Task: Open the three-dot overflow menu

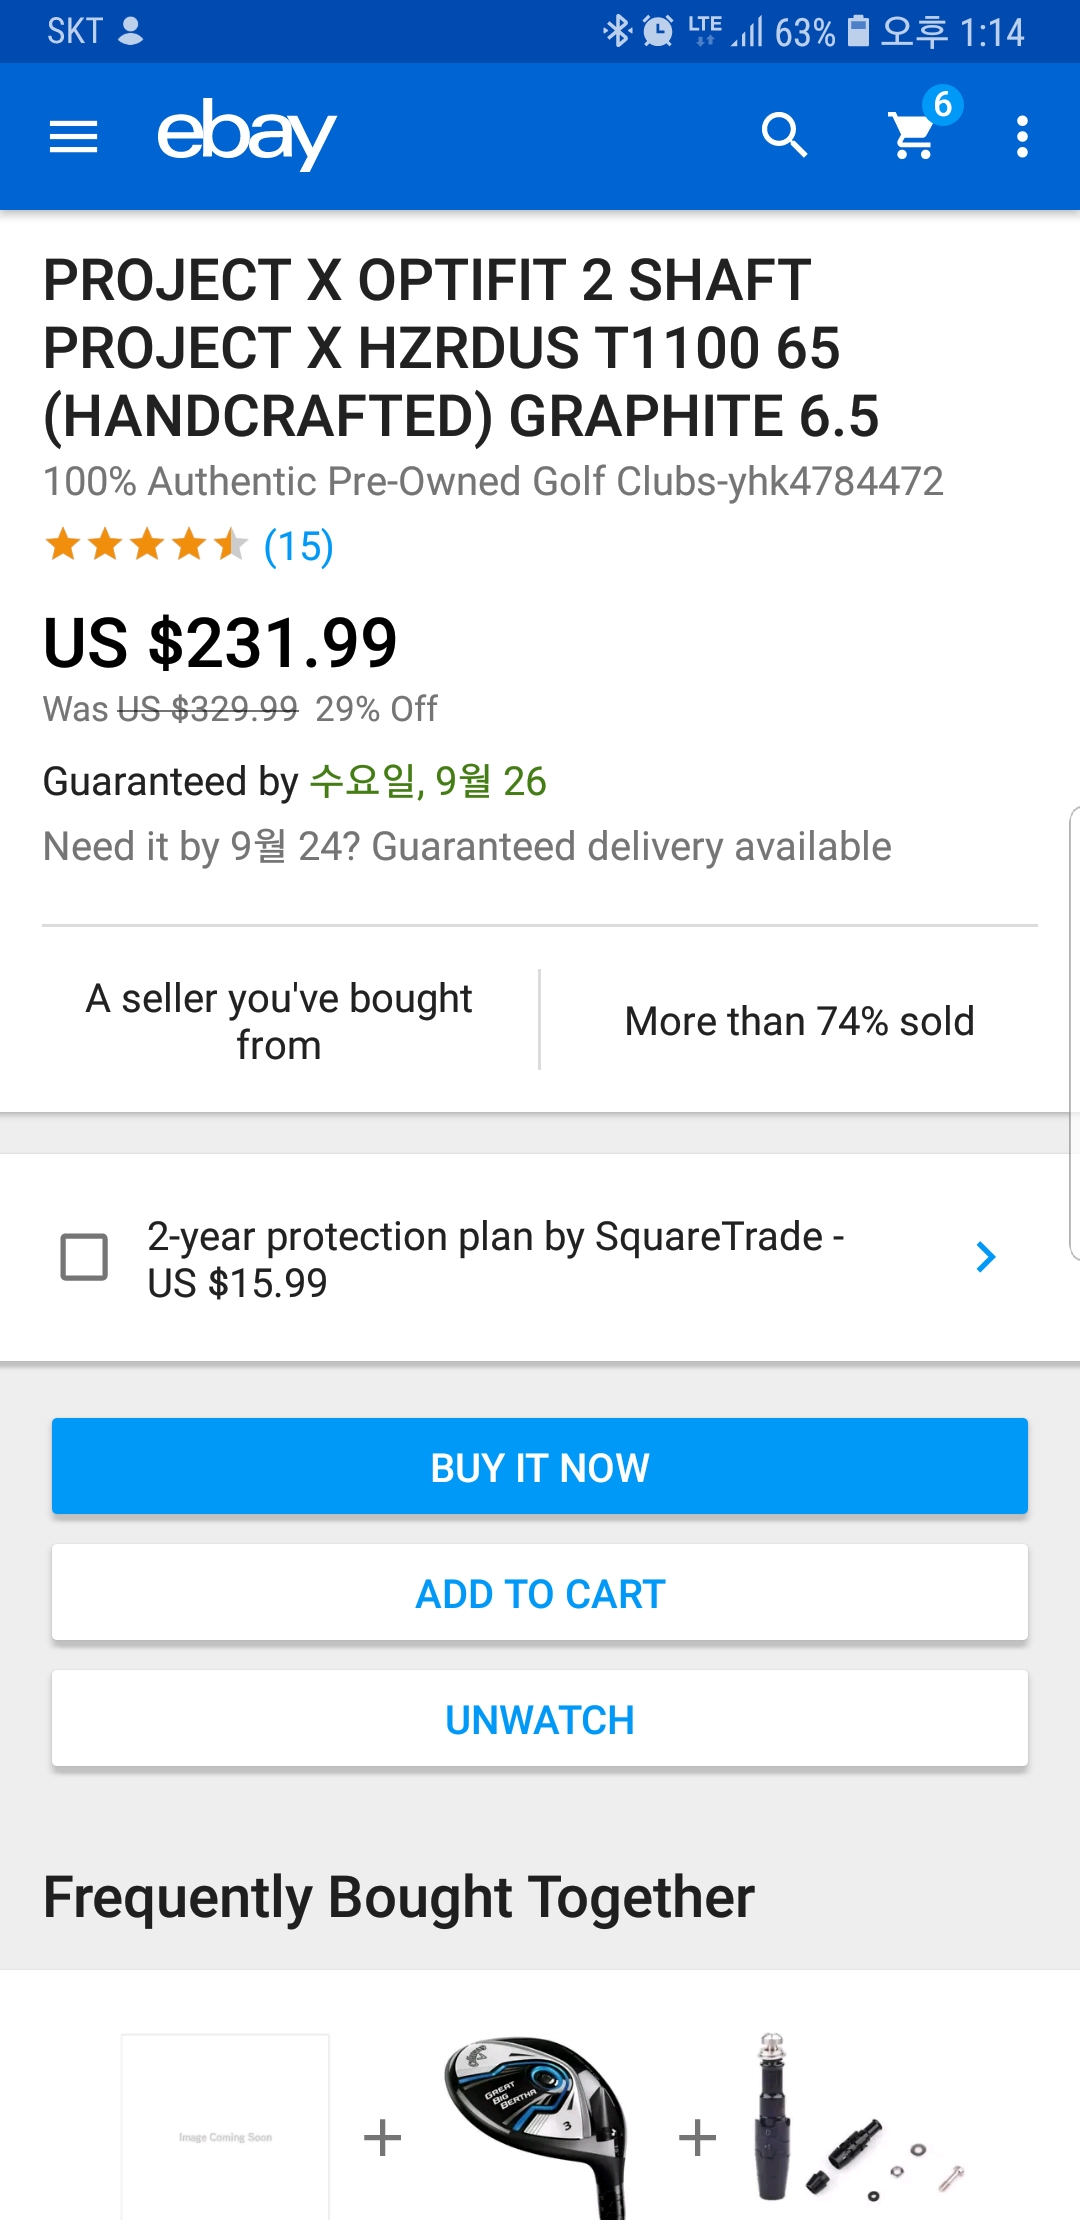Action: click(1022, 137)
